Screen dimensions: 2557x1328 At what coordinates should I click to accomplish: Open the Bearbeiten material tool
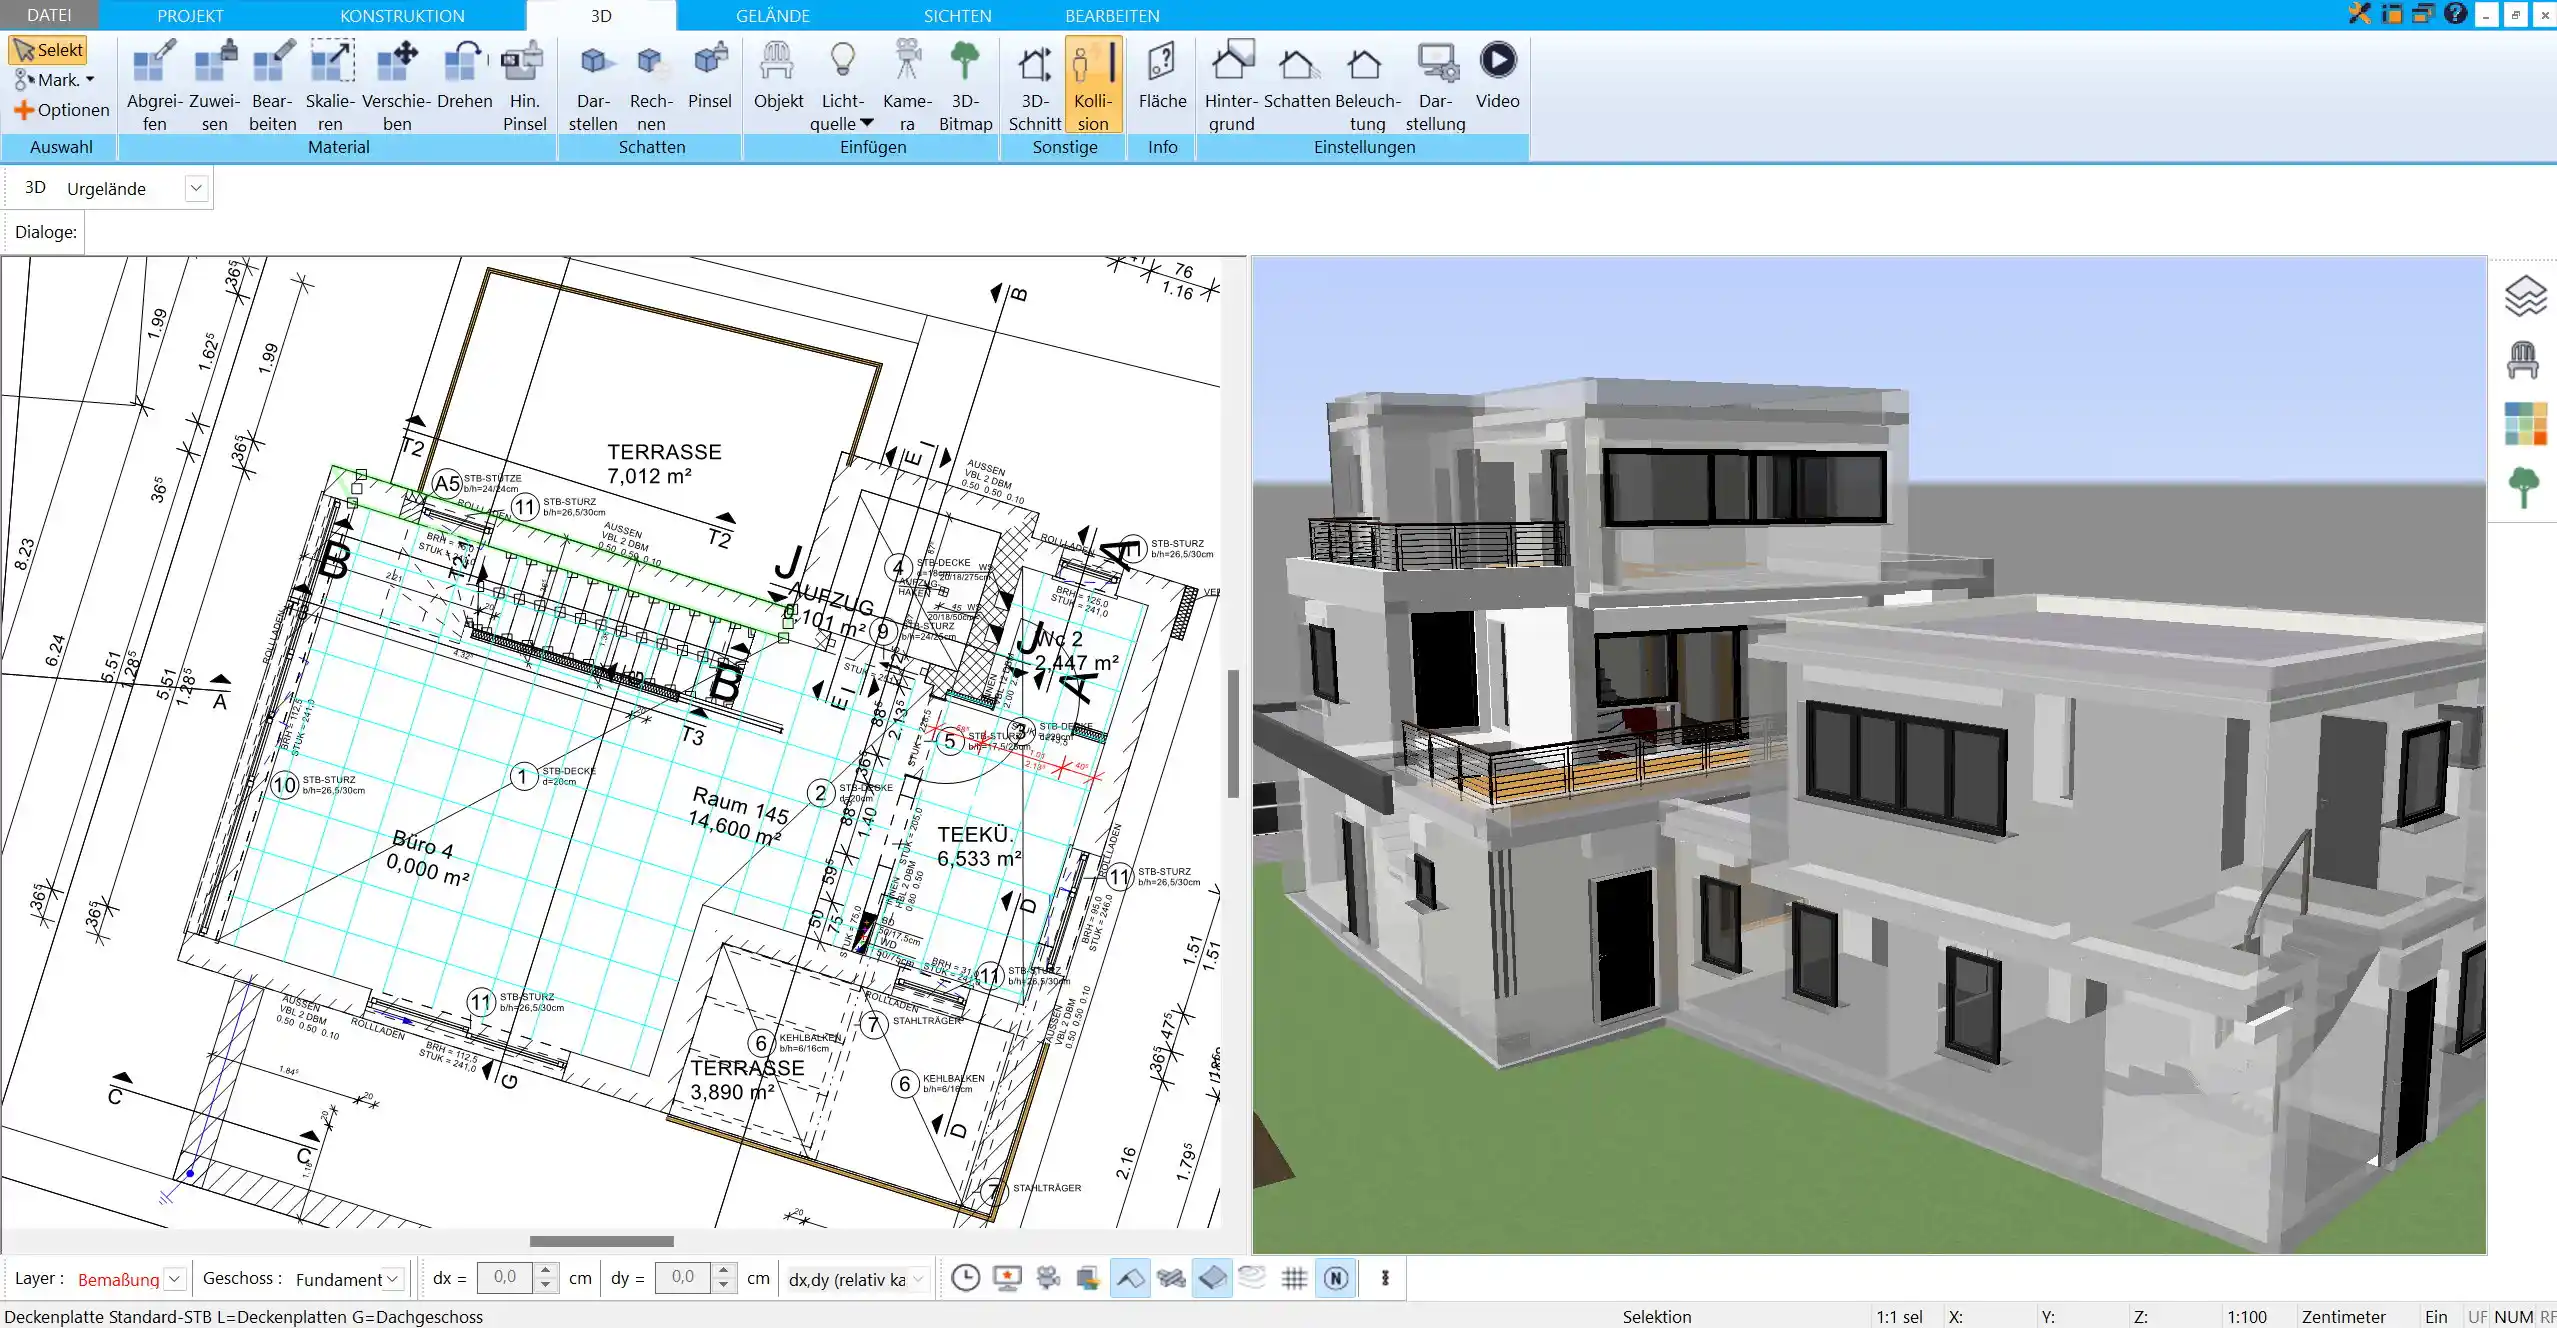272,86
